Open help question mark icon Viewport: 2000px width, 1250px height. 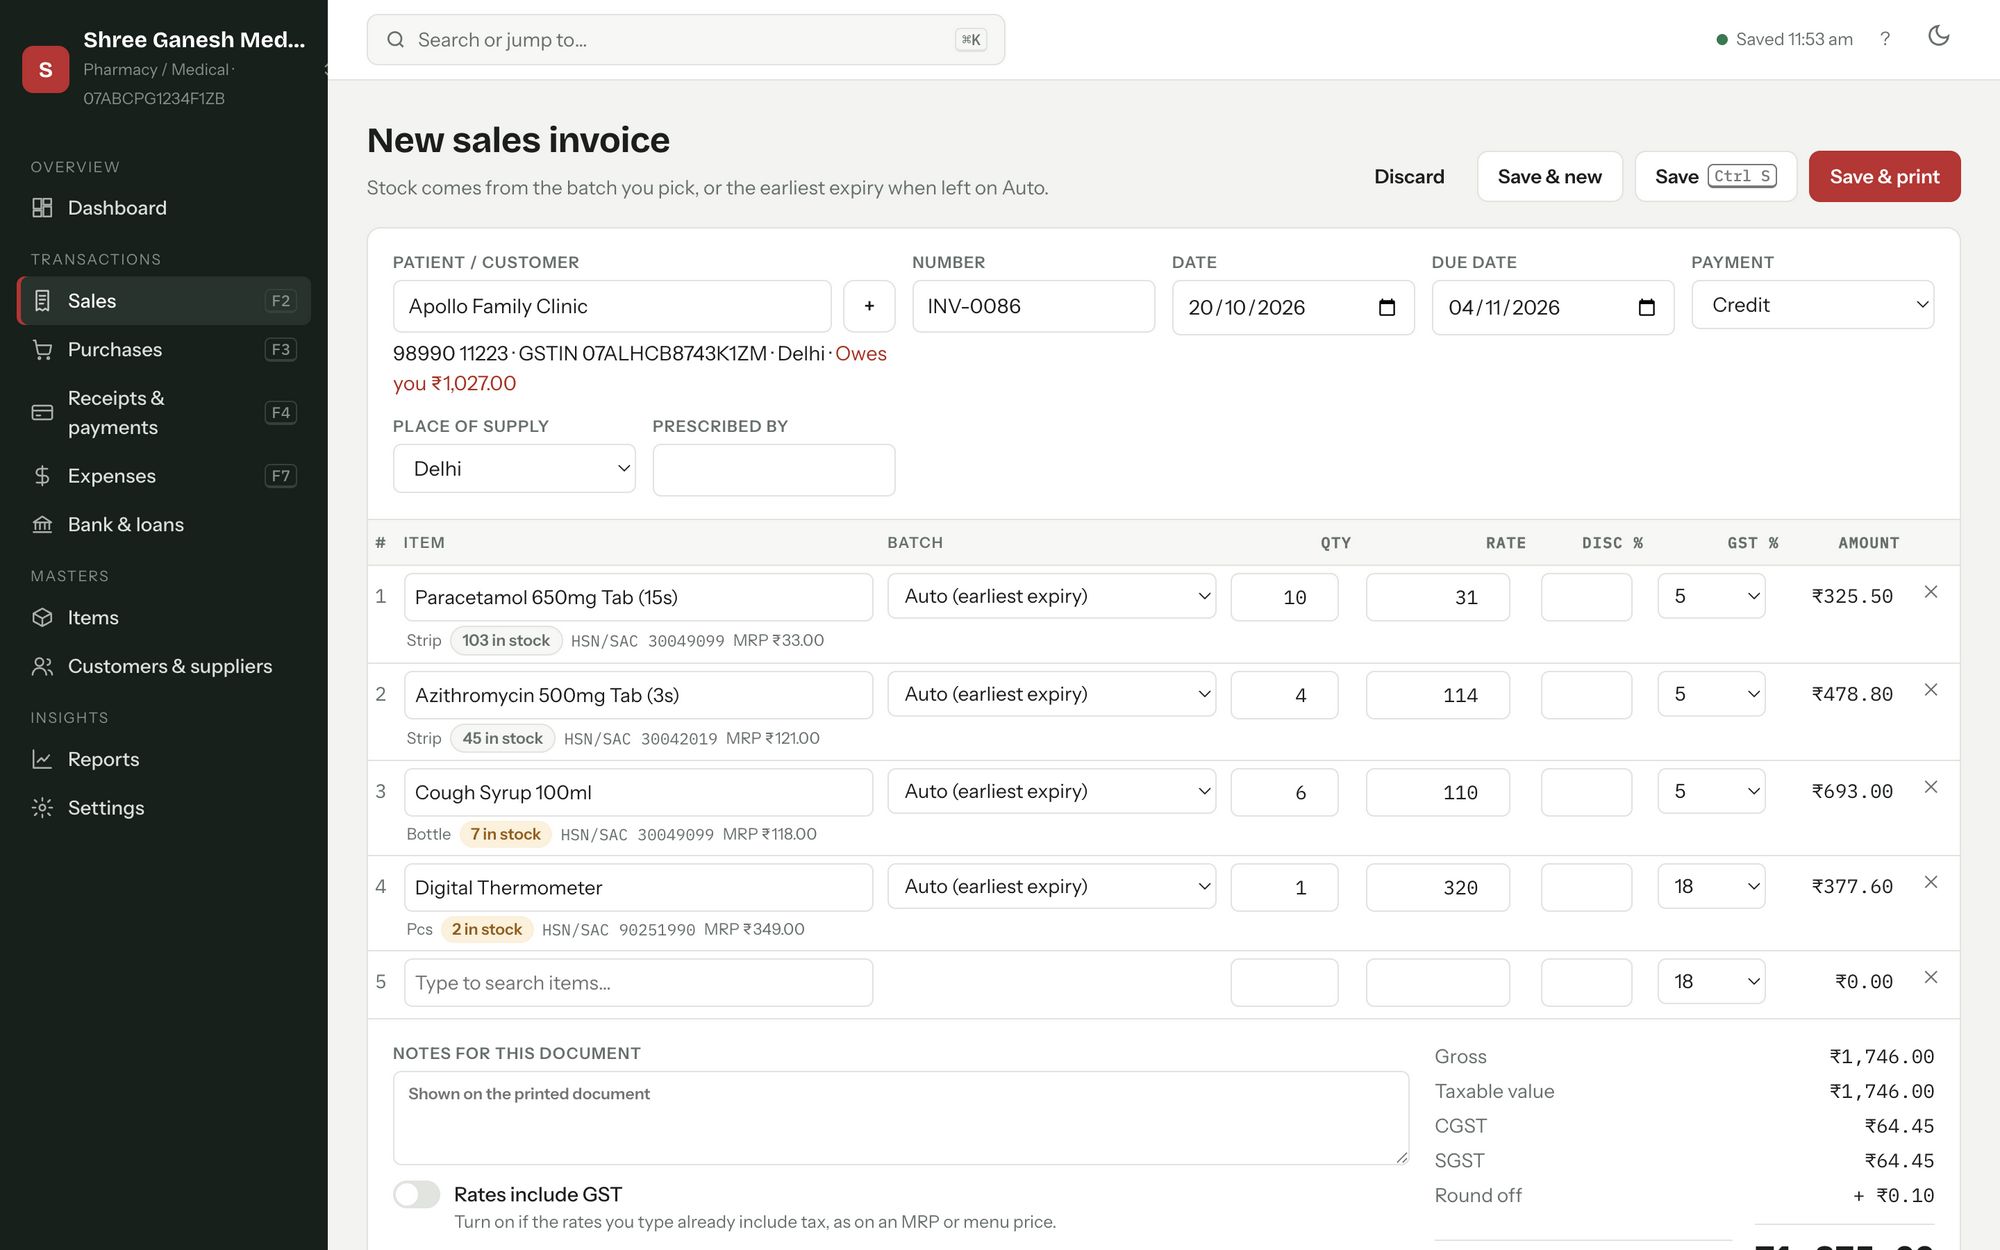pos(1885,39)
